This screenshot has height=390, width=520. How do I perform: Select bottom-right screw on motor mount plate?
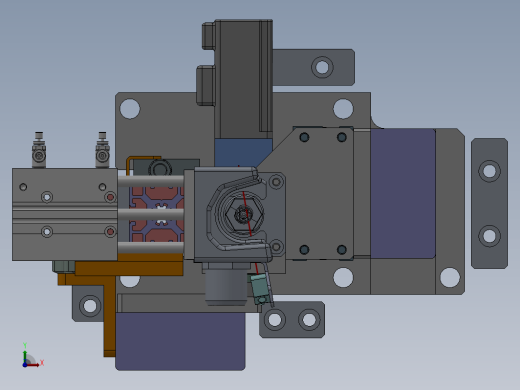pos(342,249)
